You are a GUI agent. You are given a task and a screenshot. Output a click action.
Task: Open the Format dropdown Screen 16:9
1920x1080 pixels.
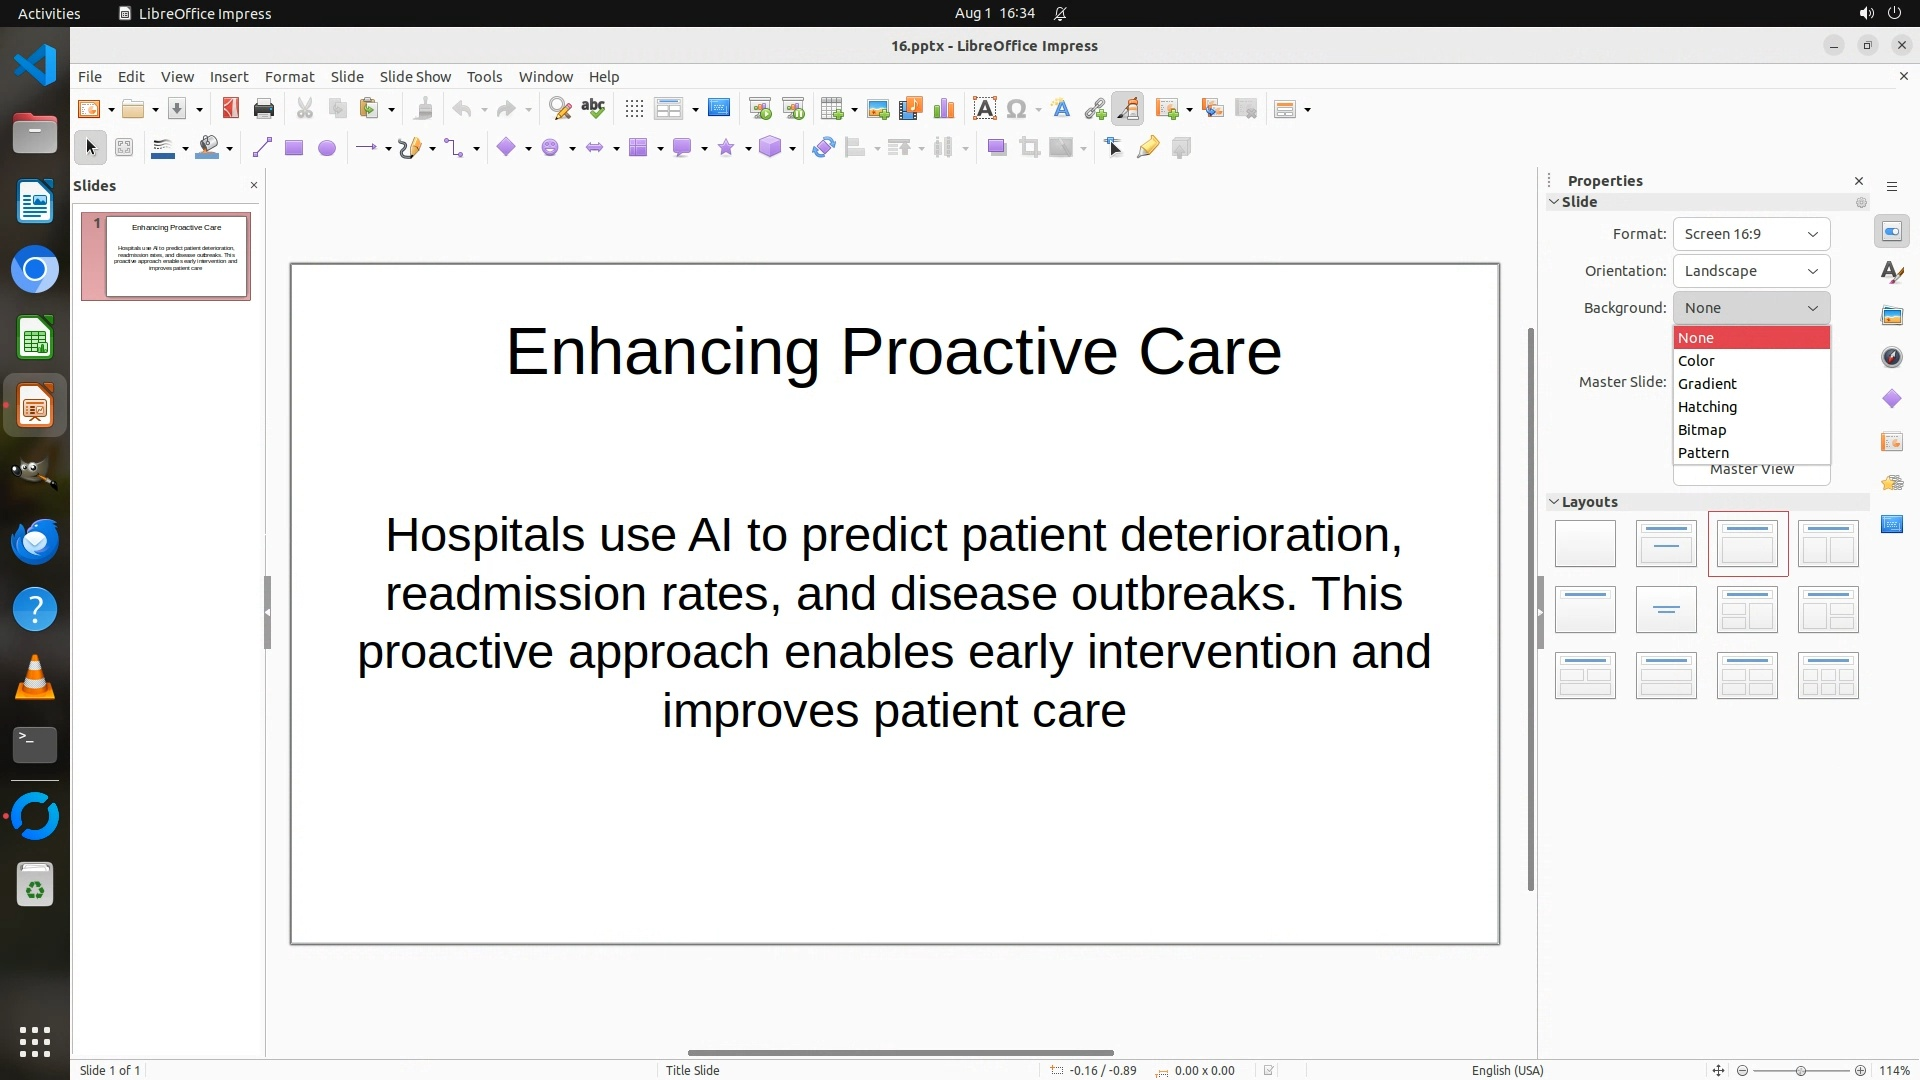(x=1751, y=234)
